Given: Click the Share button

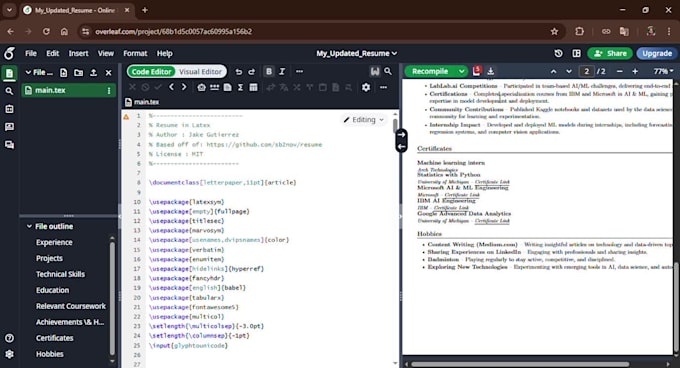Looking at the screenshot, I should point(610,53).
